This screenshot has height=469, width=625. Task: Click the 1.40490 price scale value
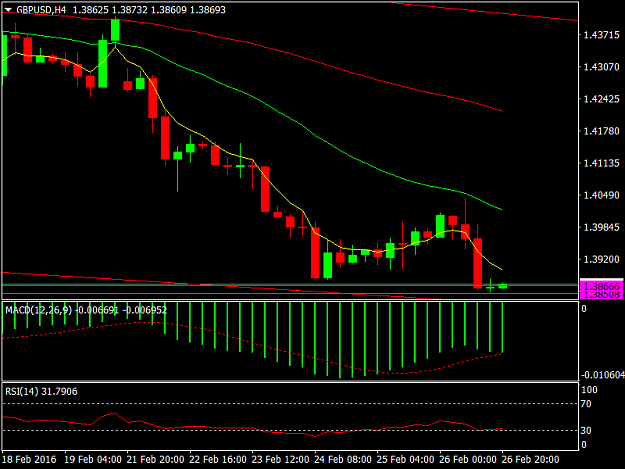click(601, 195)
